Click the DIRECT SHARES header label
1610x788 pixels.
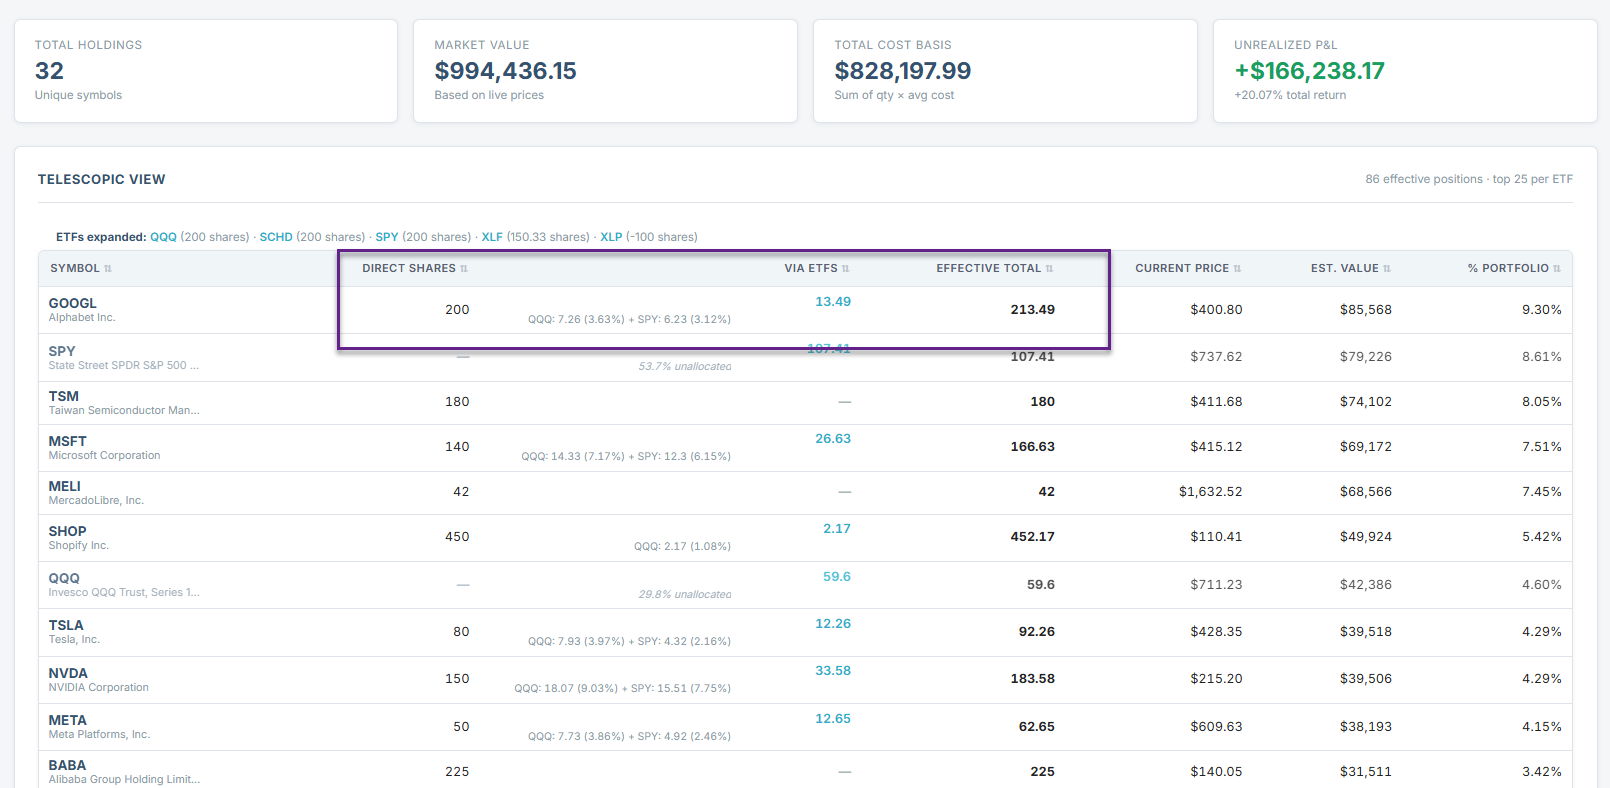(409, 269)
